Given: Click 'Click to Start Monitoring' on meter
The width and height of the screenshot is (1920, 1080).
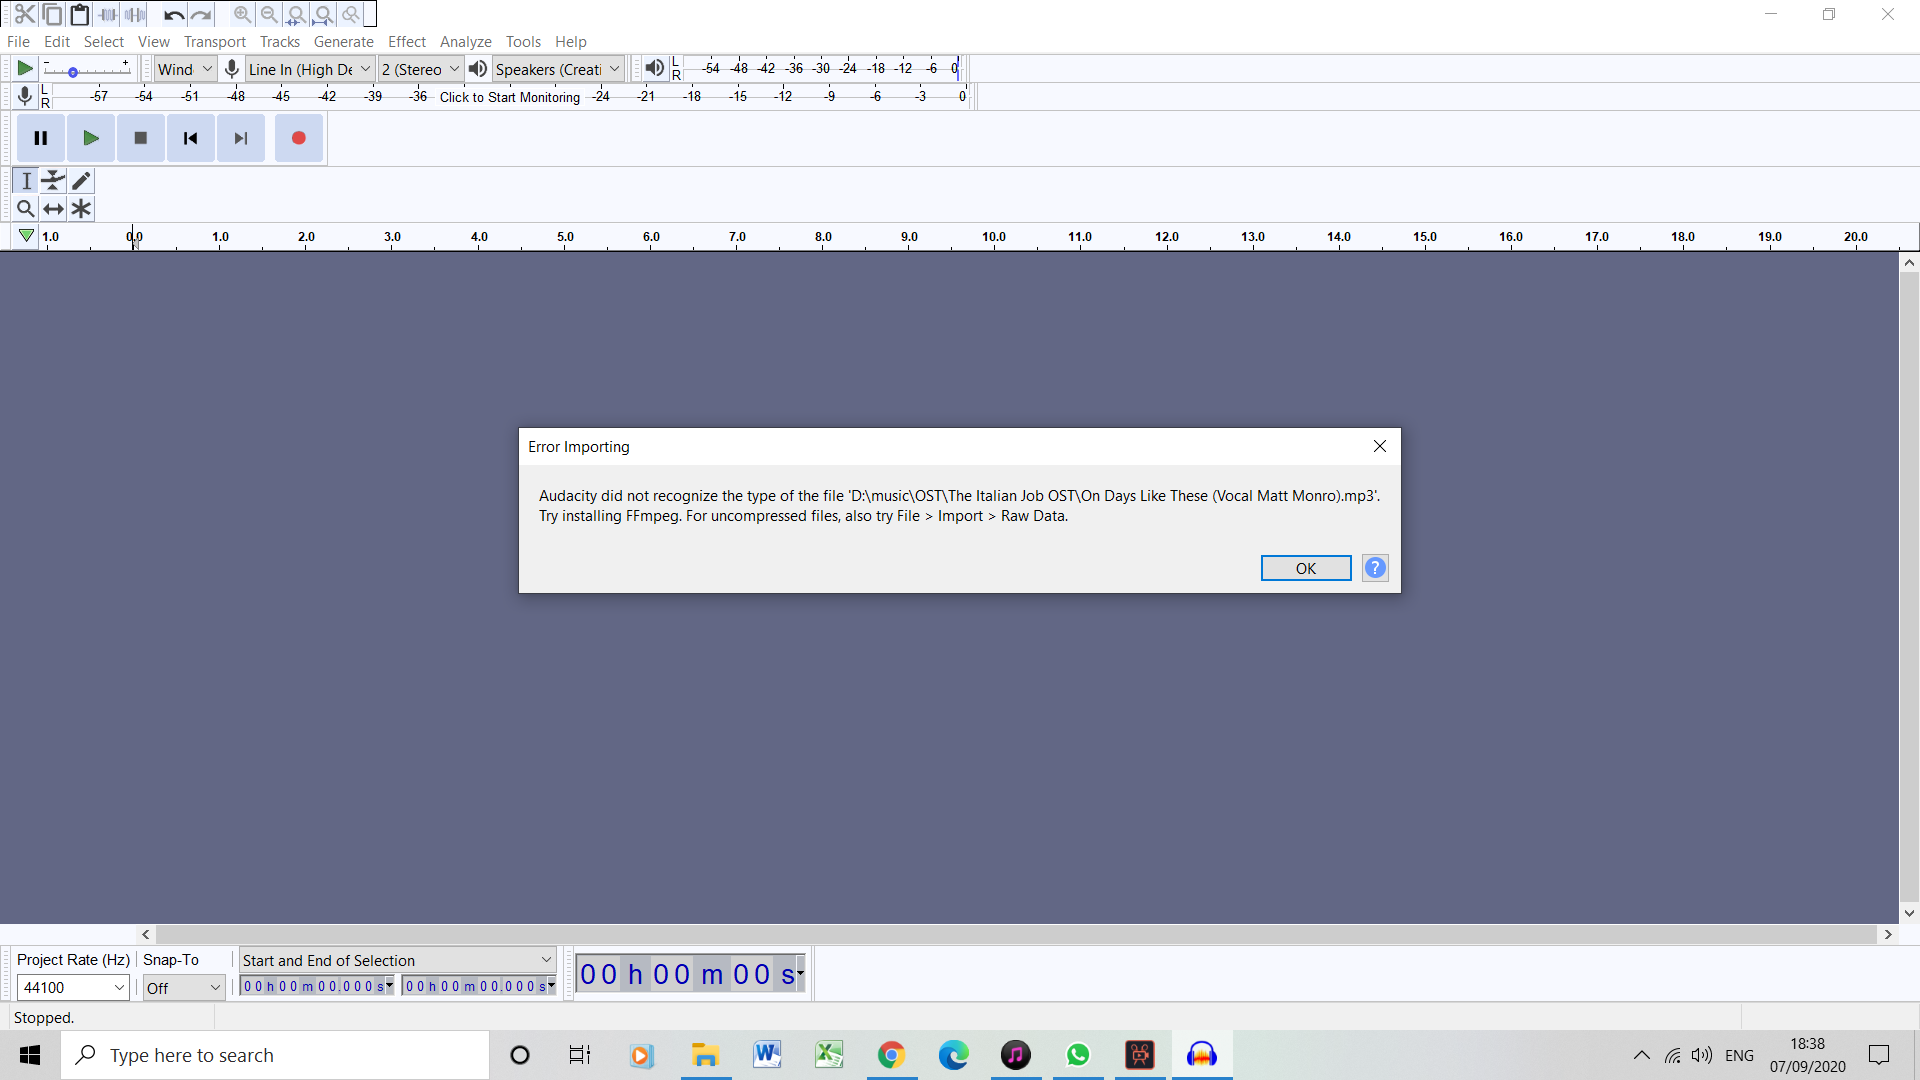Looking at the screenshot, I should (510, 97).
